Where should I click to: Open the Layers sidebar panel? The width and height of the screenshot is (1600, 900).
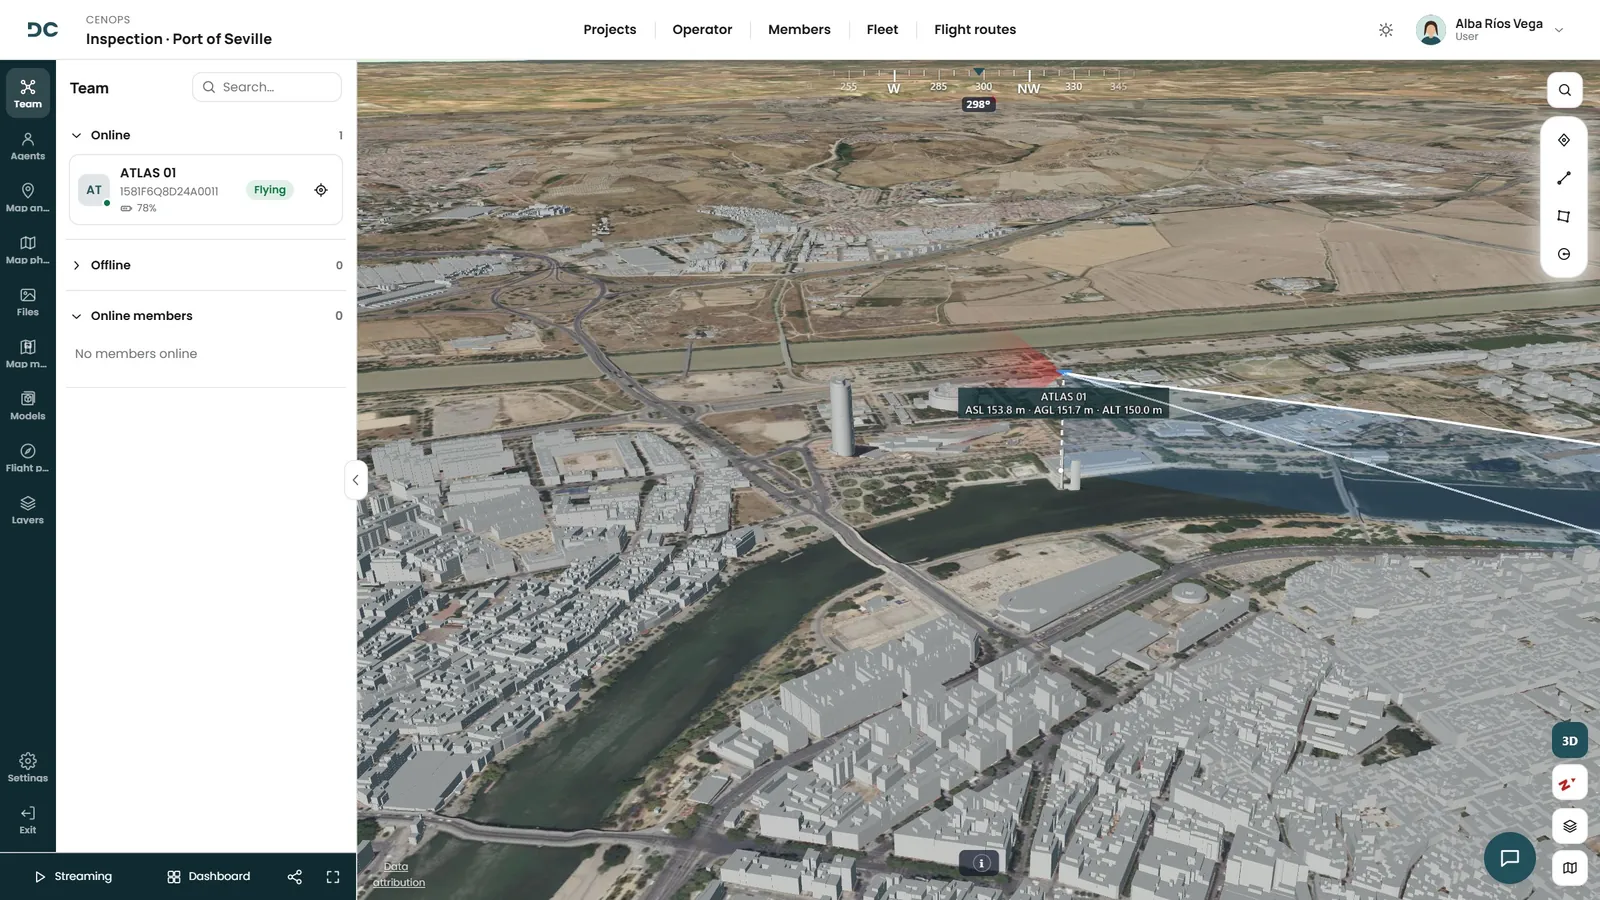[x=28, y=510]
